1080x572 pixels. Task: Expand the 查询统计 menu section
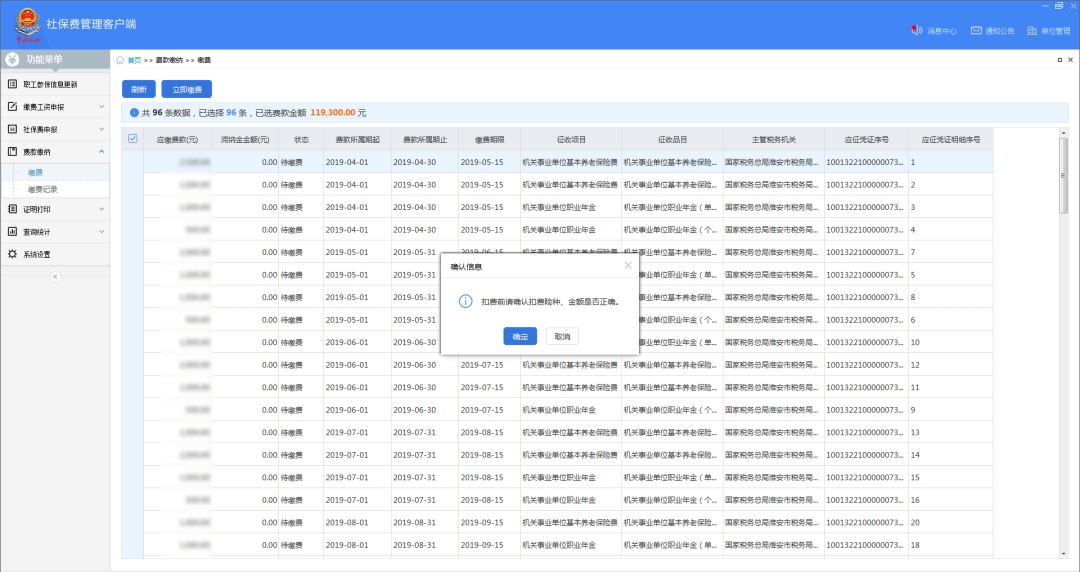point(101,232)
